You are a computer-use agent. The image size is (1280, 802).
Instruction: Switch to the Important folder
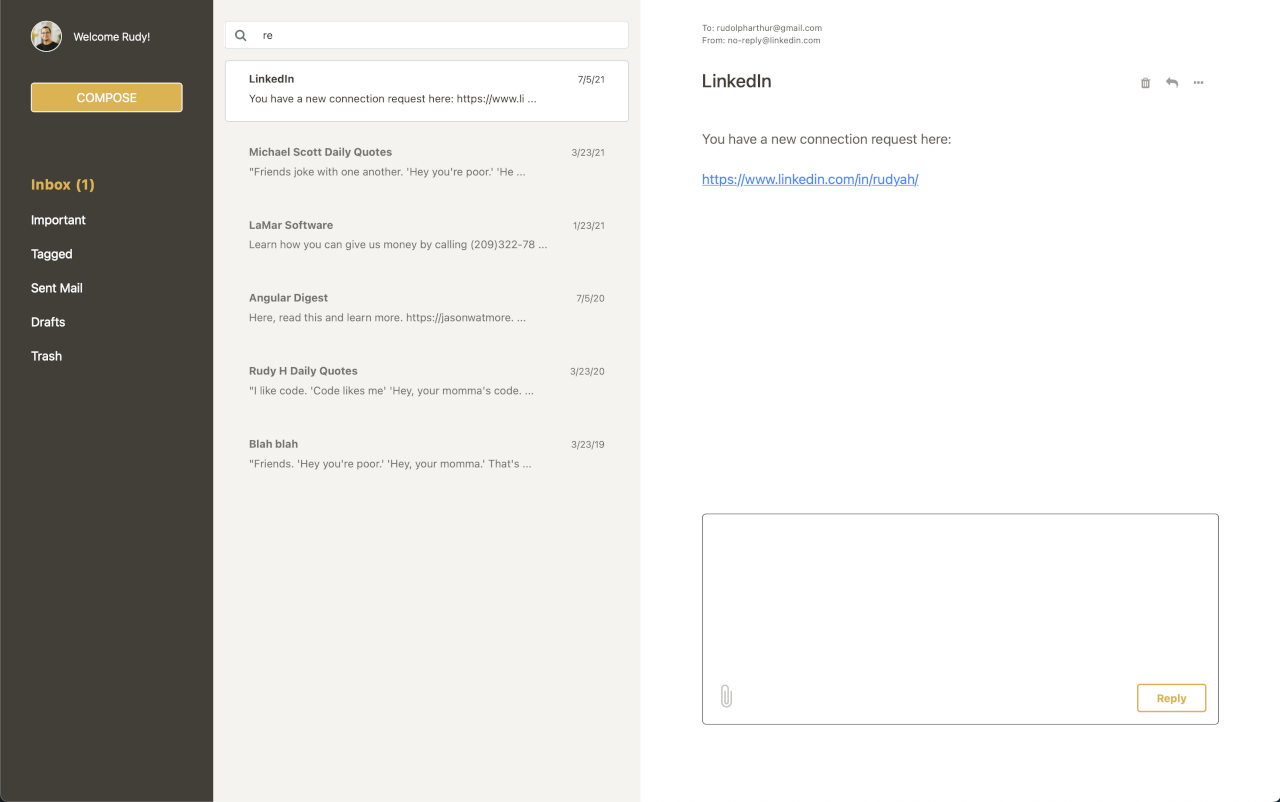click(x=58, y=220)
